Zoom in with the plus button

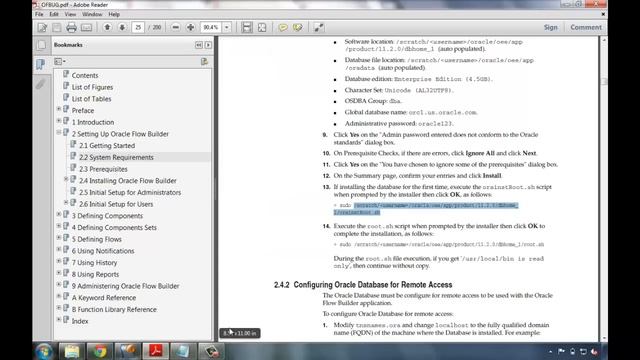click(x=191, y=27)
